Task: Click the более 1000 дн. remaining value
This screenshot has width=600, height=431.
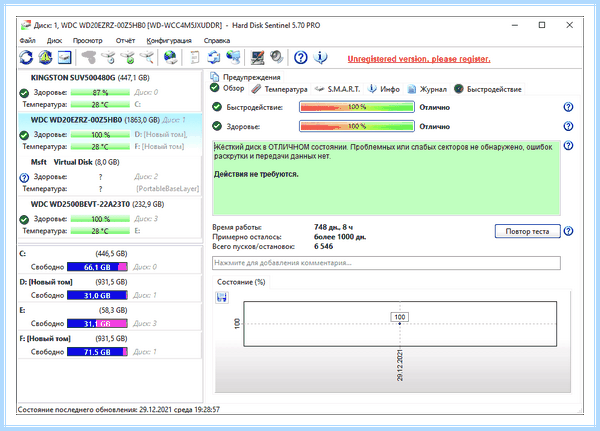Action: click(340, 237)
